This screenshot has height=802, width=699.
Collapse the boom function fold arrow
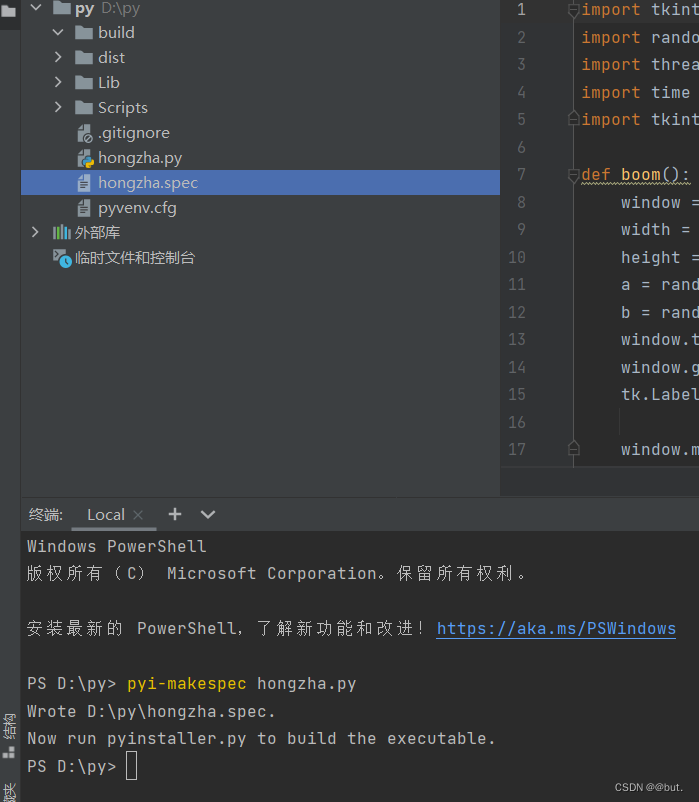pyautogui.click(x=573, y=174)
